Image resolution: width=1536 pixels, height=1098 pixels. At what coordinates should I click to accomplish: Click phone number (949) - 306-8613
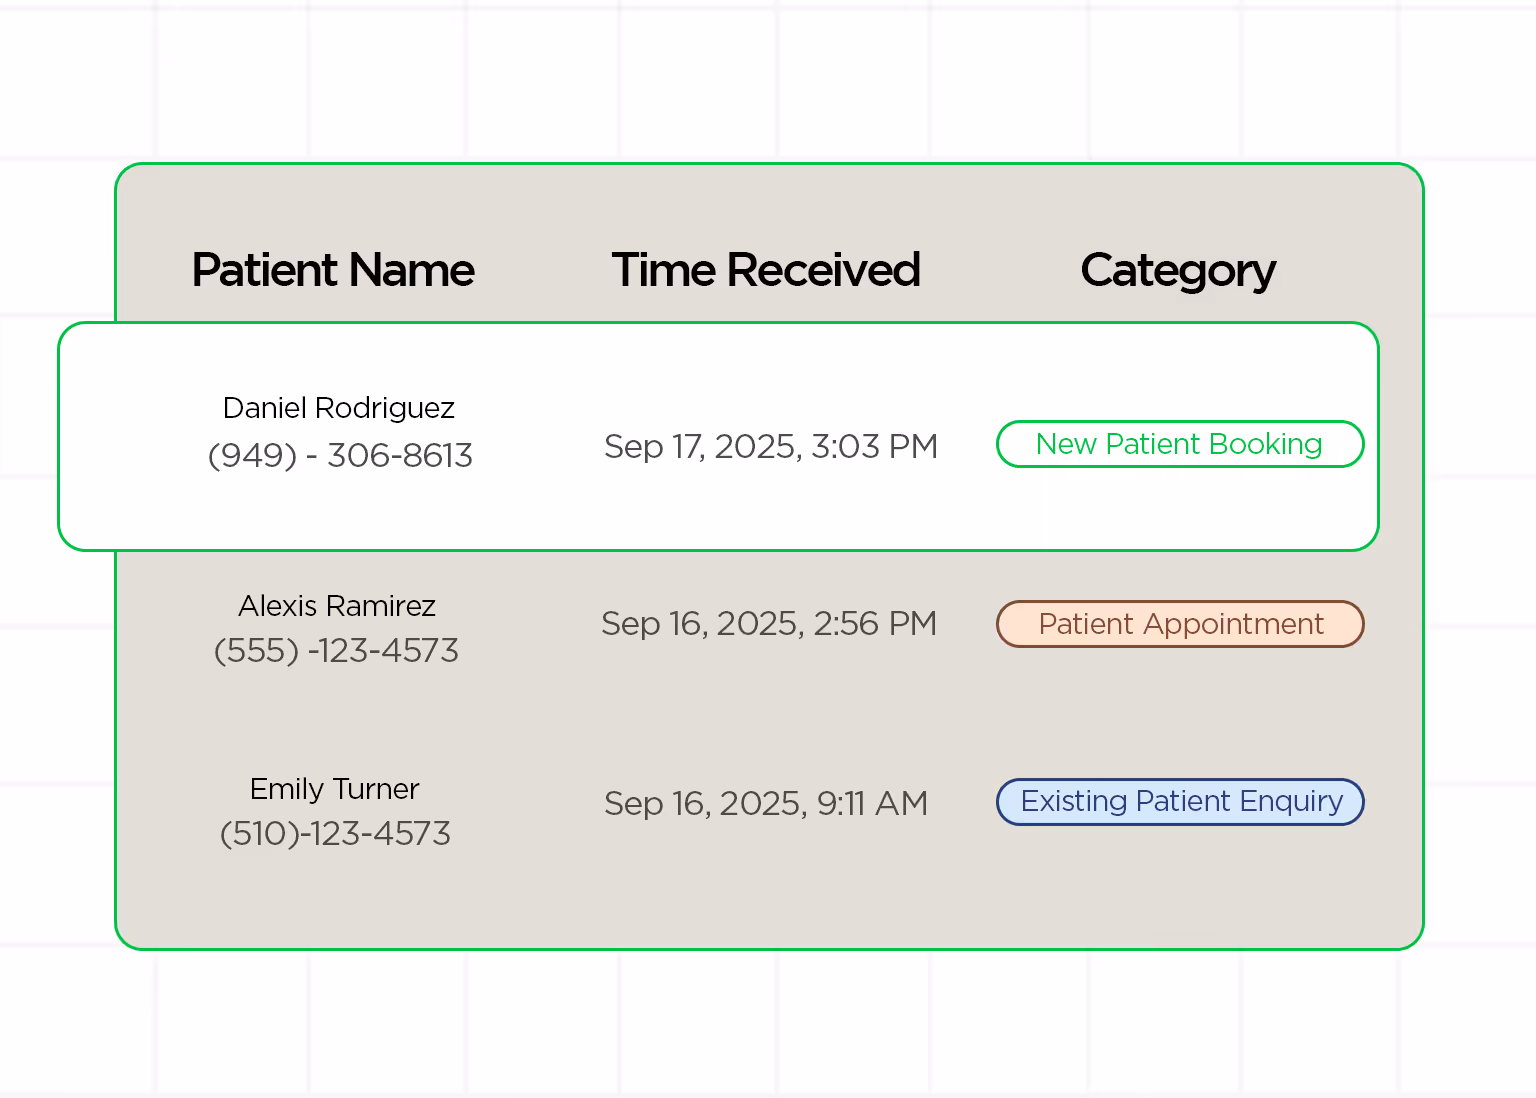tap(339, 455)
